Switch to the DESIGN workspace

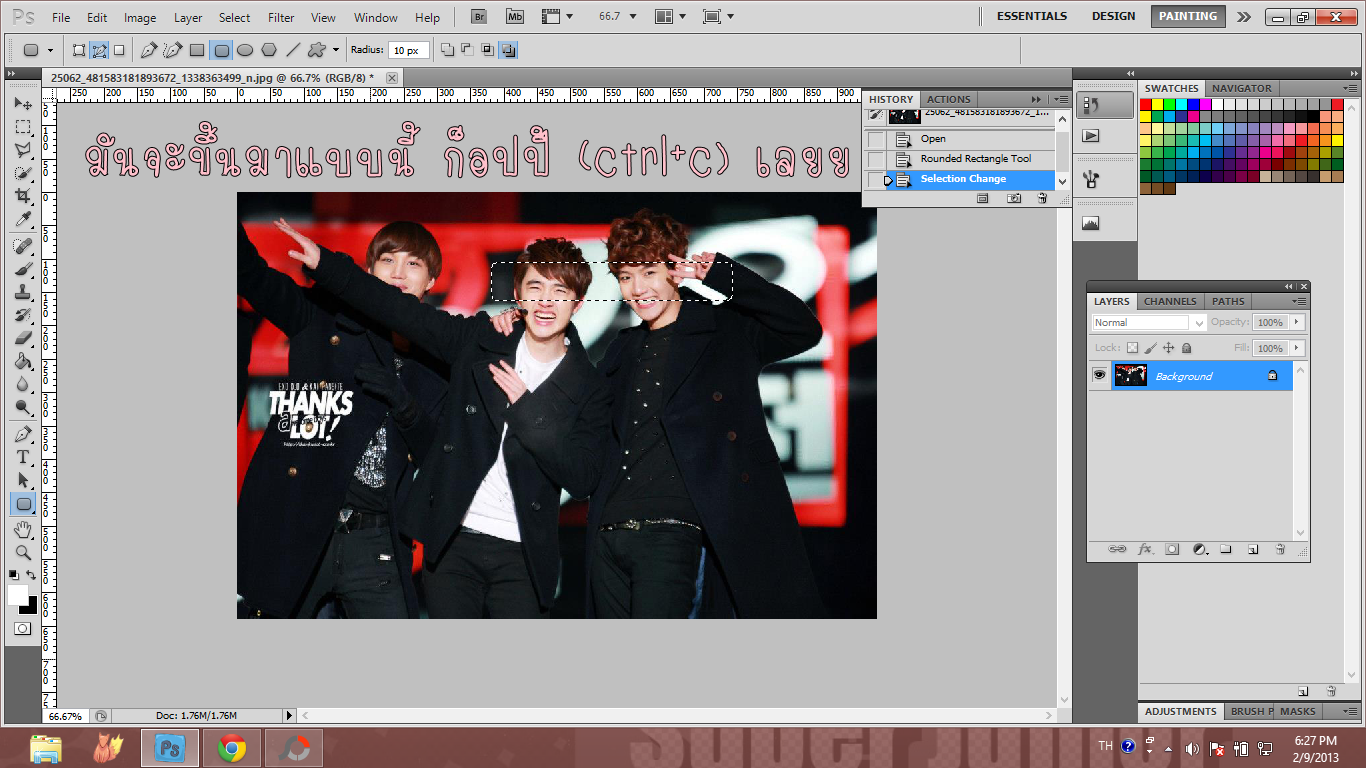point(1113,16)
